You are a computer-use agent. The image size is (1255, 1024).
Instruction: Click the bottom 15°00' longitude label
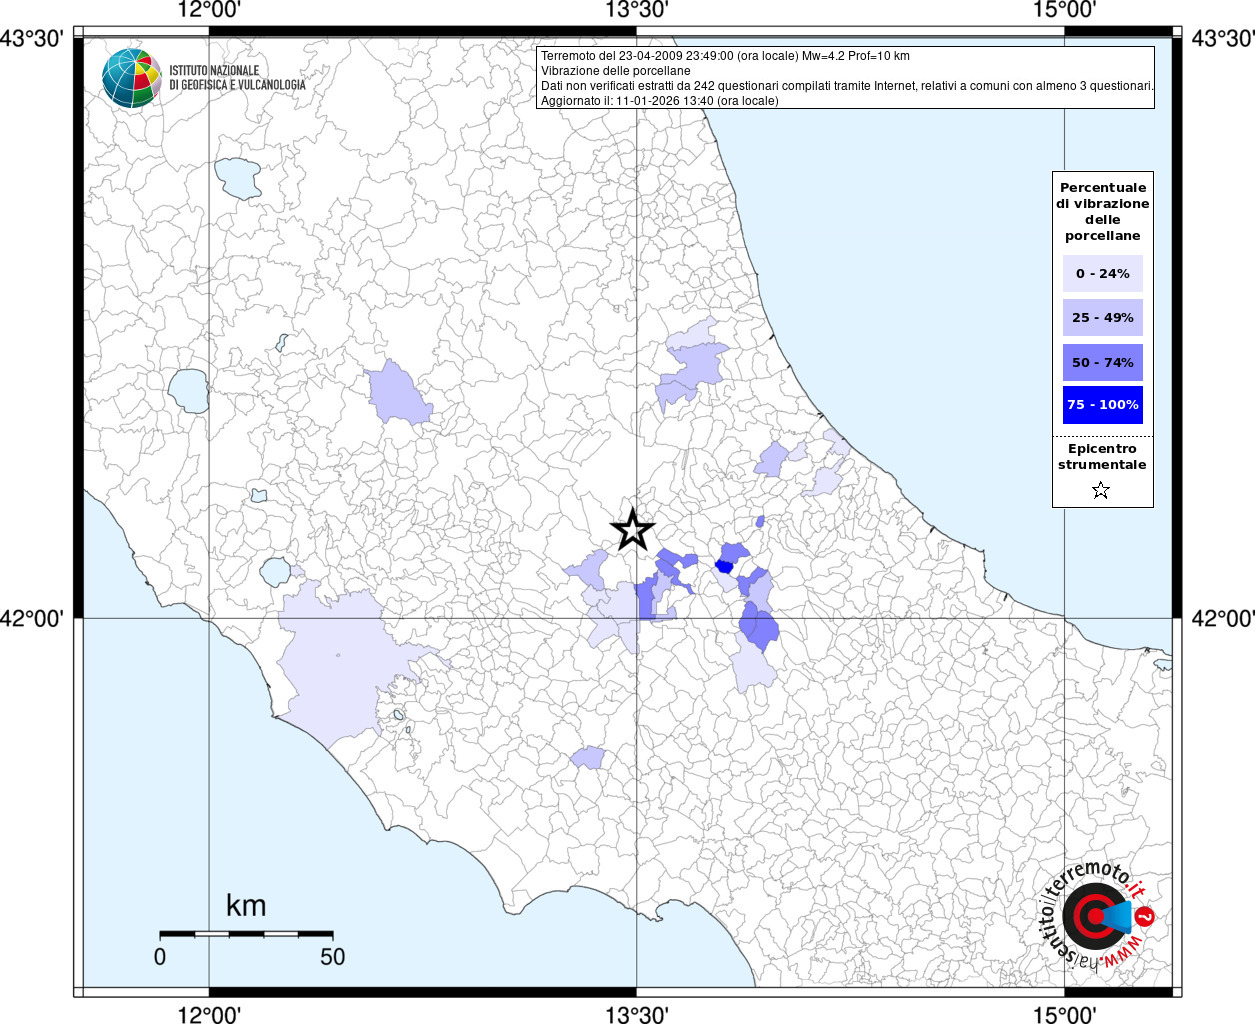pyautogui.click(x=1064, y=1014)
